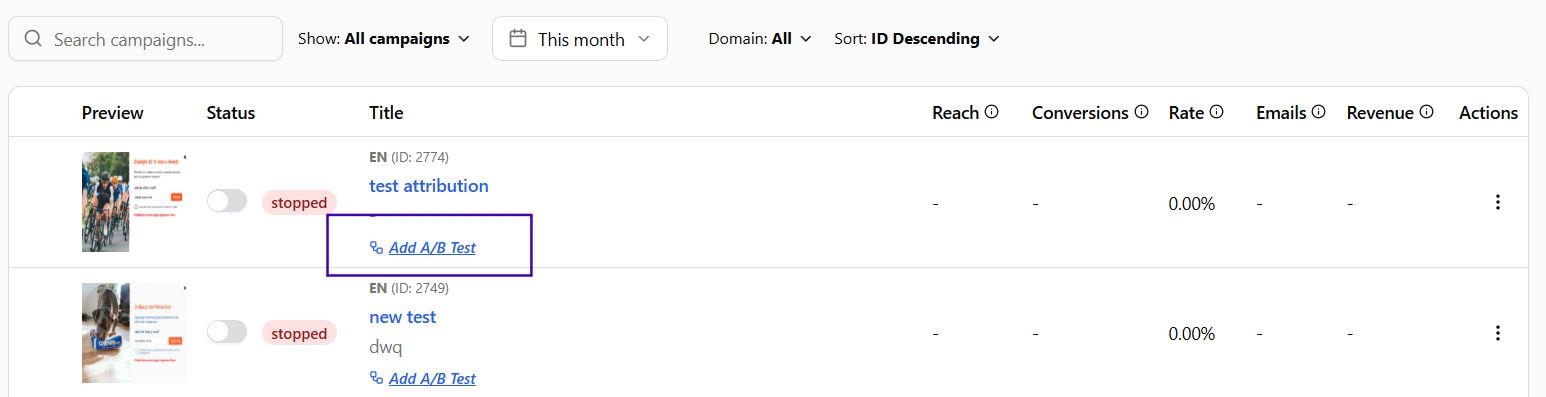Viewport: 1546px width, 397px height.
Task: Open actions menu for test attribution campaign
Action: pyautogui.click(x=1497, y=202)
